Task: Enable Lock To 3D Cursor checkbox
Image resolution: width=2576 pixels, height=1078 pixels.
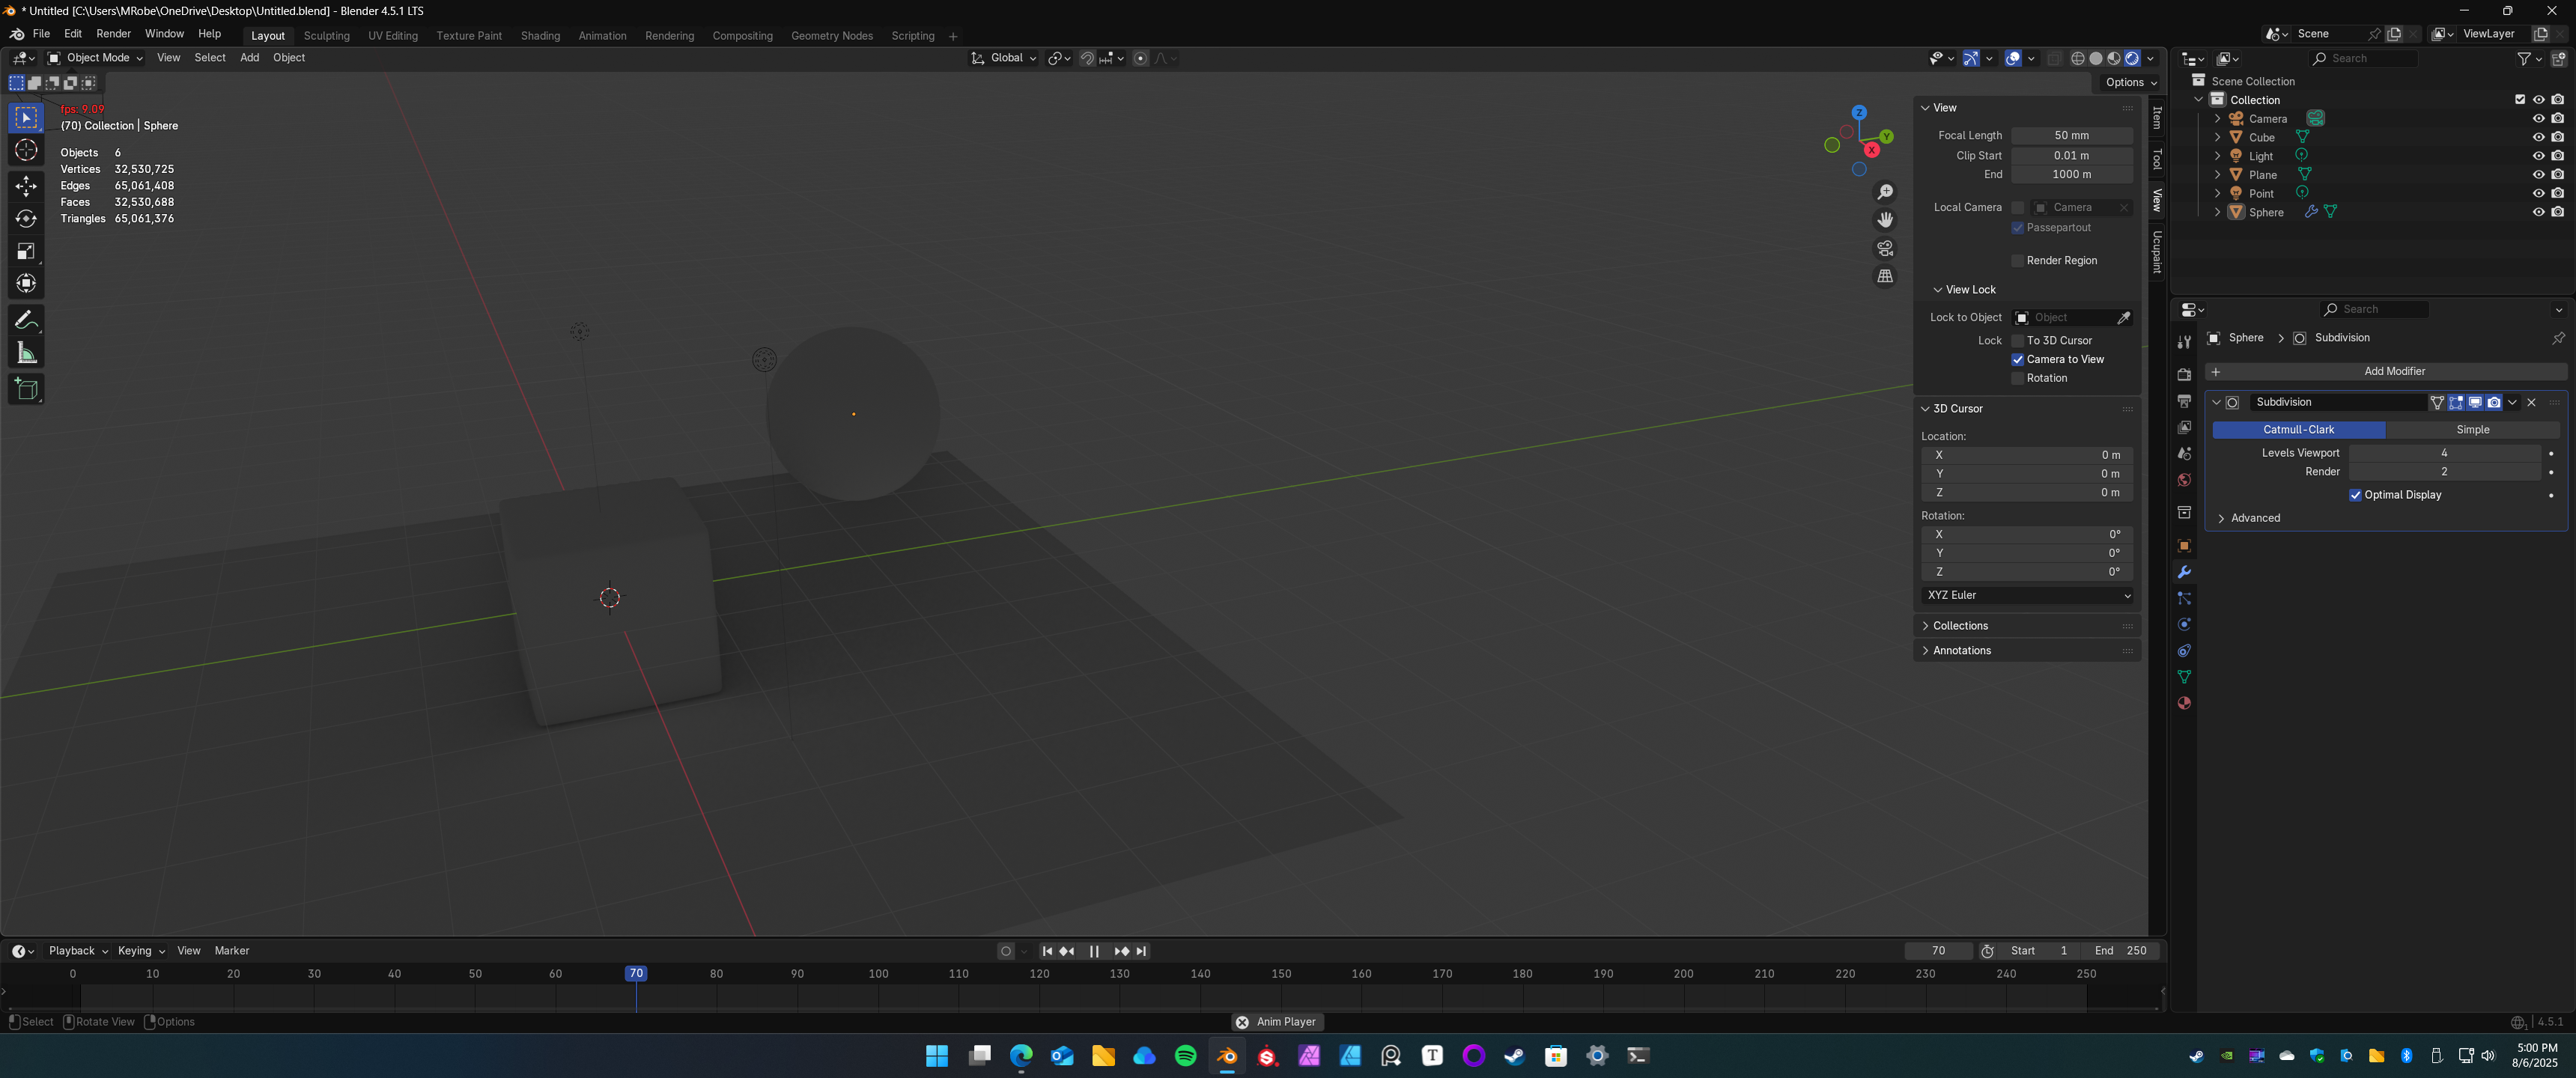Action: coord(2018,341)
